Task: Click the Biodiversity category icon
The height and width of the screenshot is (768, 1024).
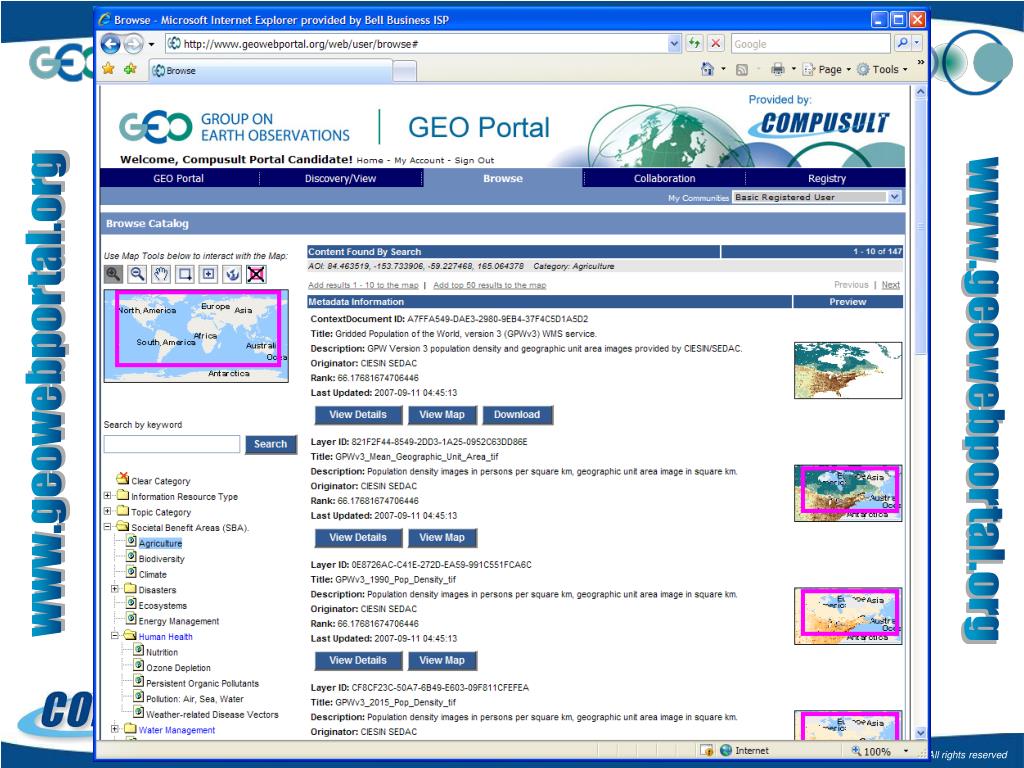Action: coord(131,557)
